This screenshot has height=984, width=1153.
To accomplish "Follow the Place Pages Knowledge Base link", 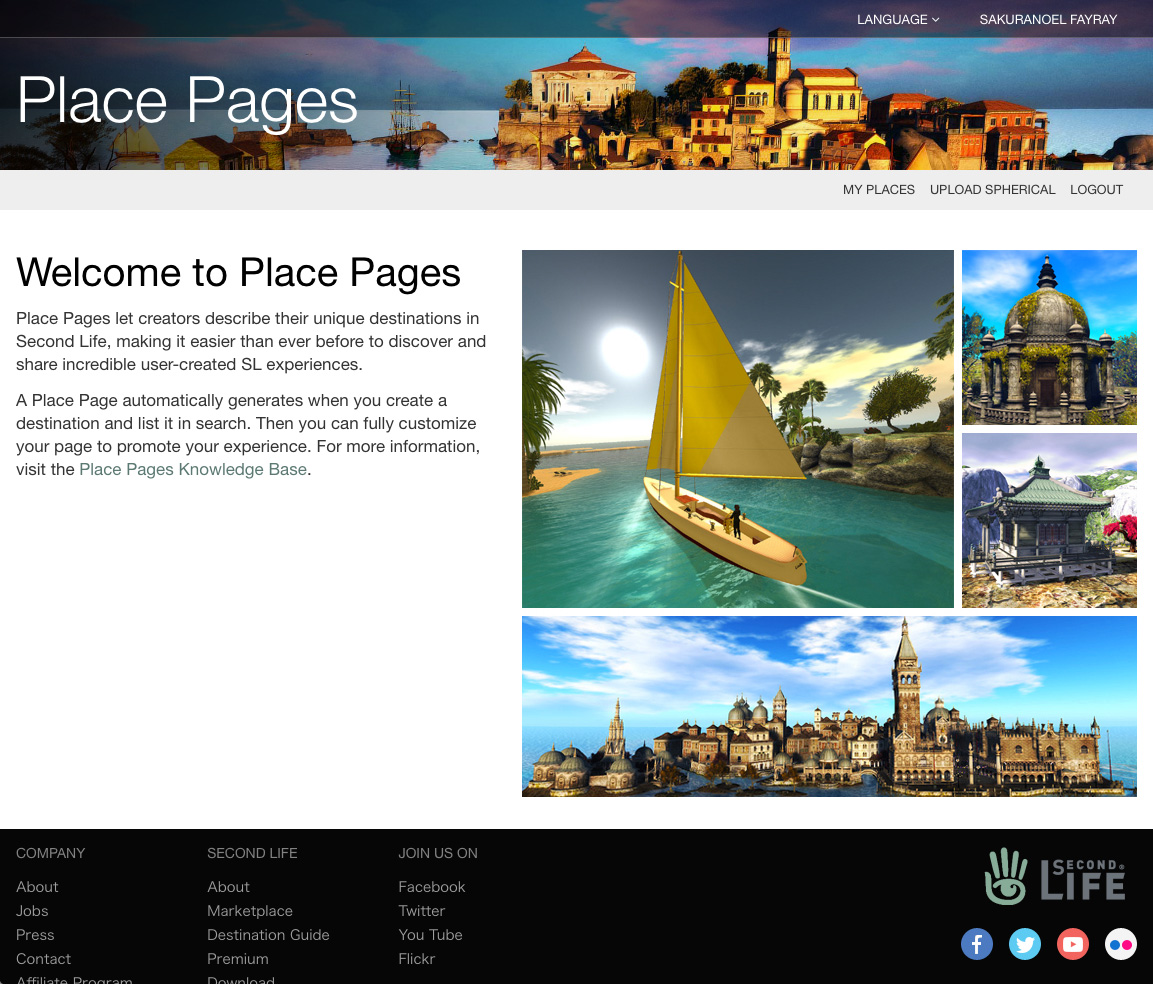I will 192,469.
